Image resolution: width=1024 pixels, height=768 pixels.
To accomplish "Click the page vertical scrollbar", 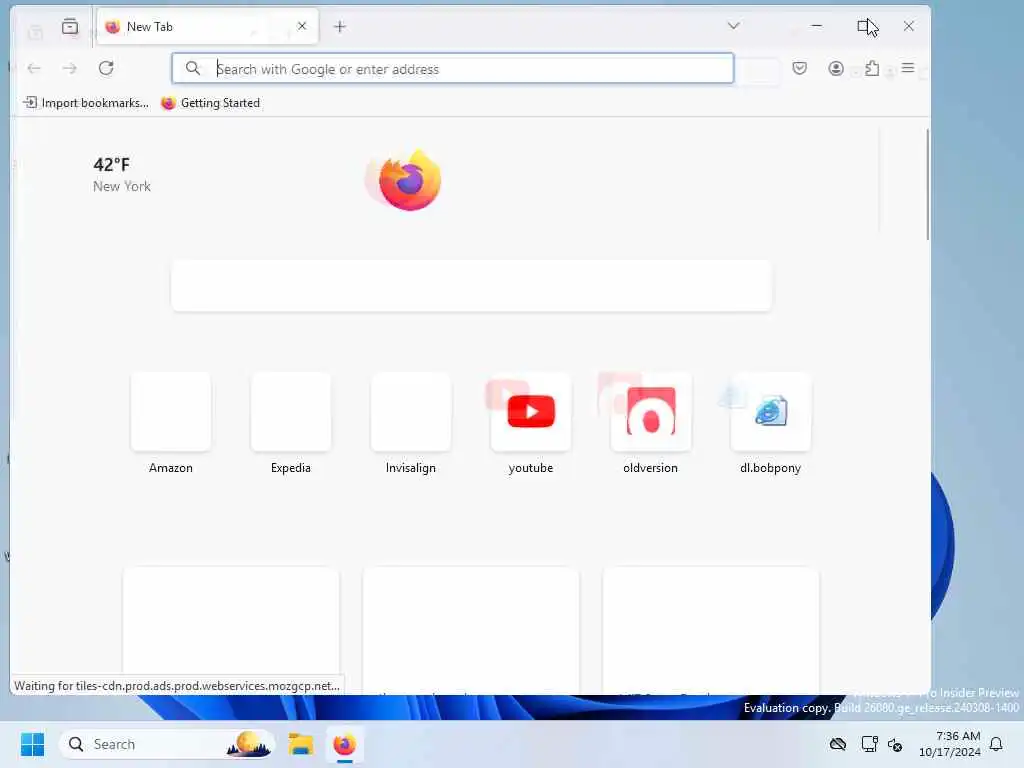I will click(927, 184).
